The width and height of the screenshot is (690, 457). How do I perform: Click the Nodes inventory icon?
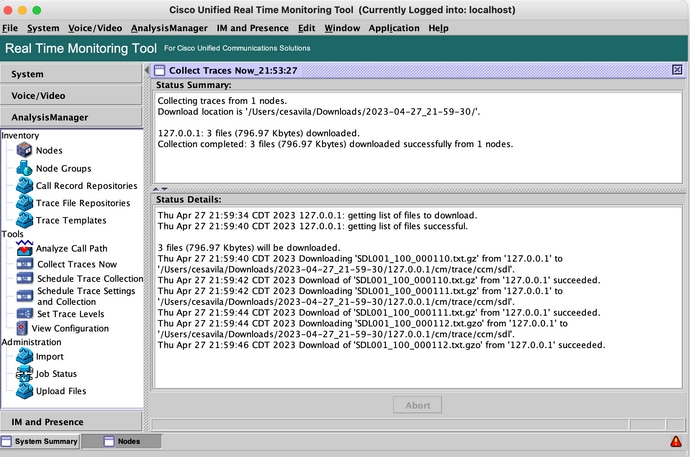point(24,150)
